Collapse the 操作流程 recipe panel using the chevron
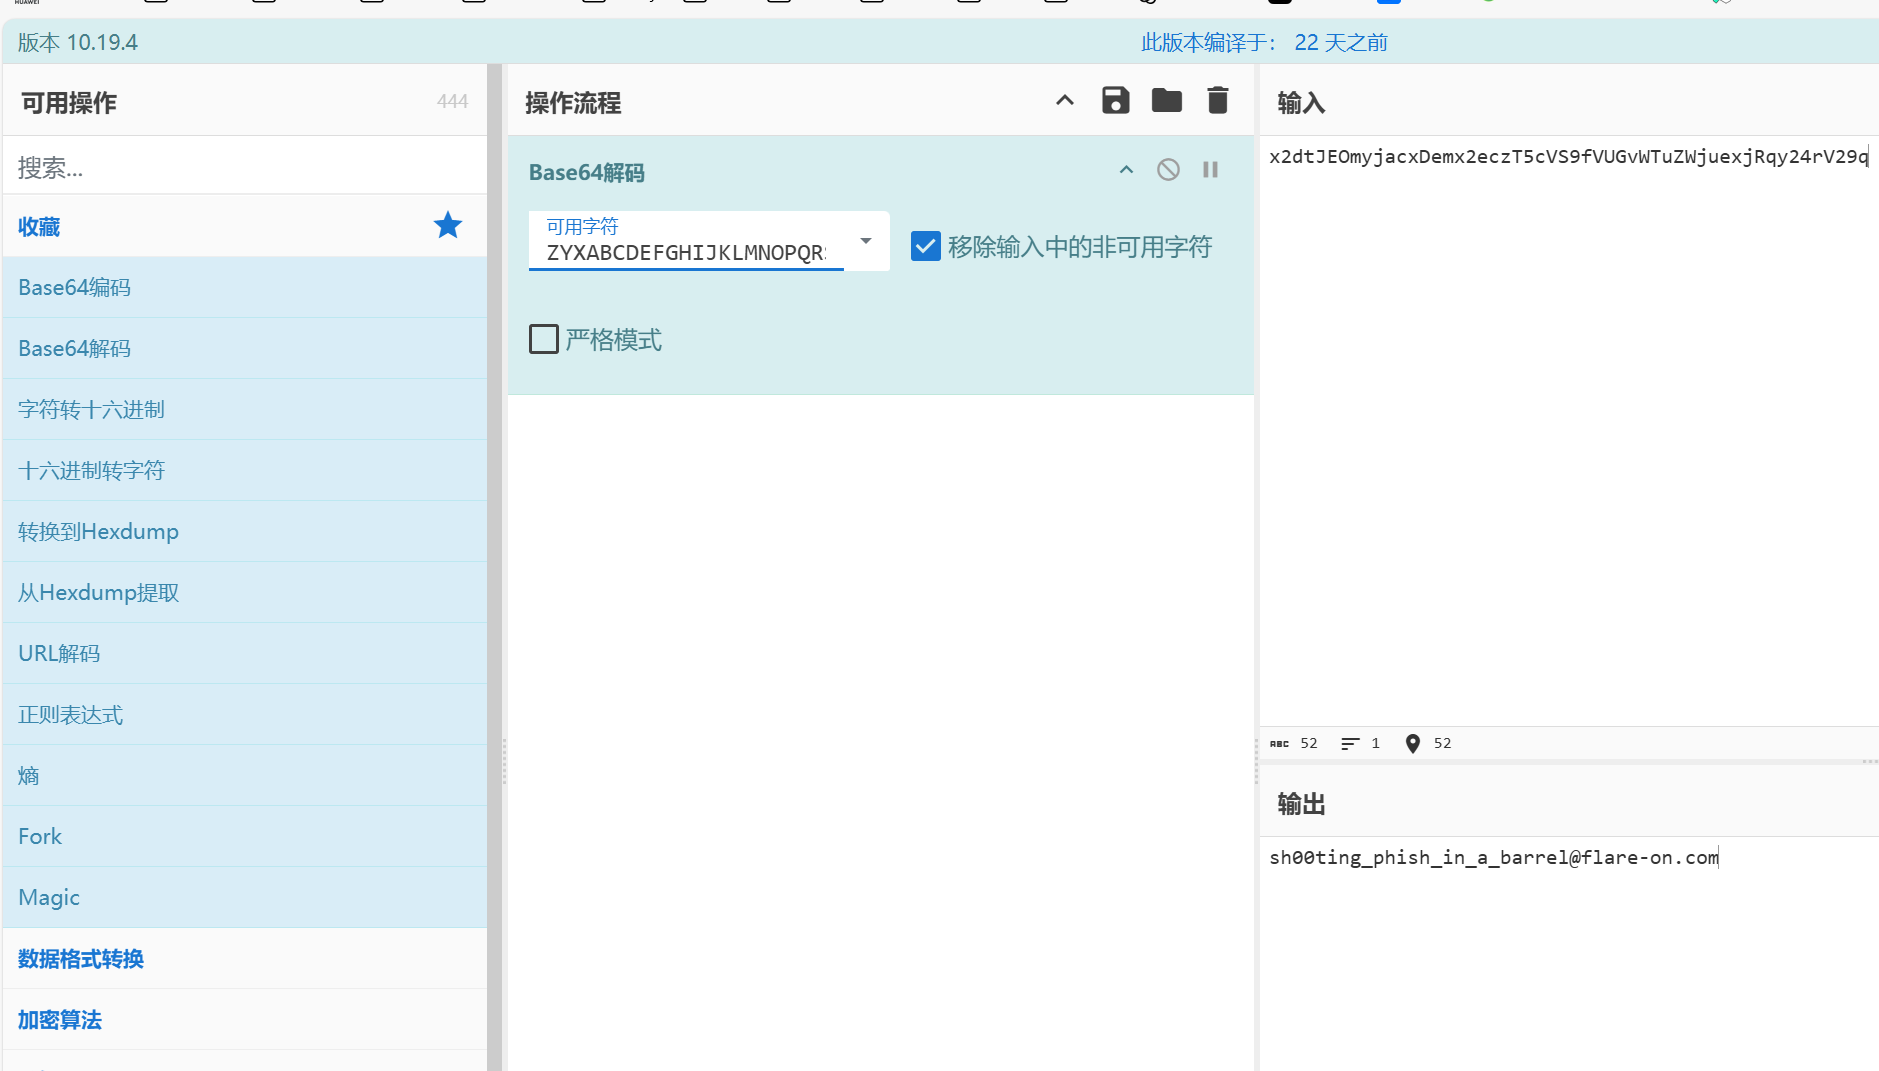Image resolution: width=1879 pixels, height=1071 pixels. click(x=1065, y=101)
